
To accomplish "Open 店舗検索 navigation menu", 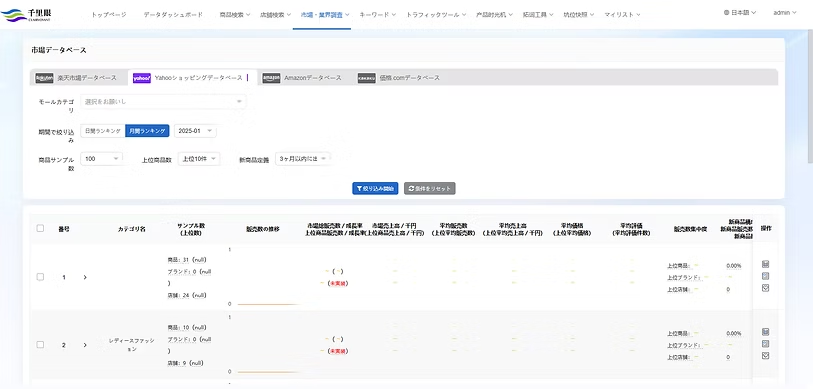I will (x=276, y=15).
